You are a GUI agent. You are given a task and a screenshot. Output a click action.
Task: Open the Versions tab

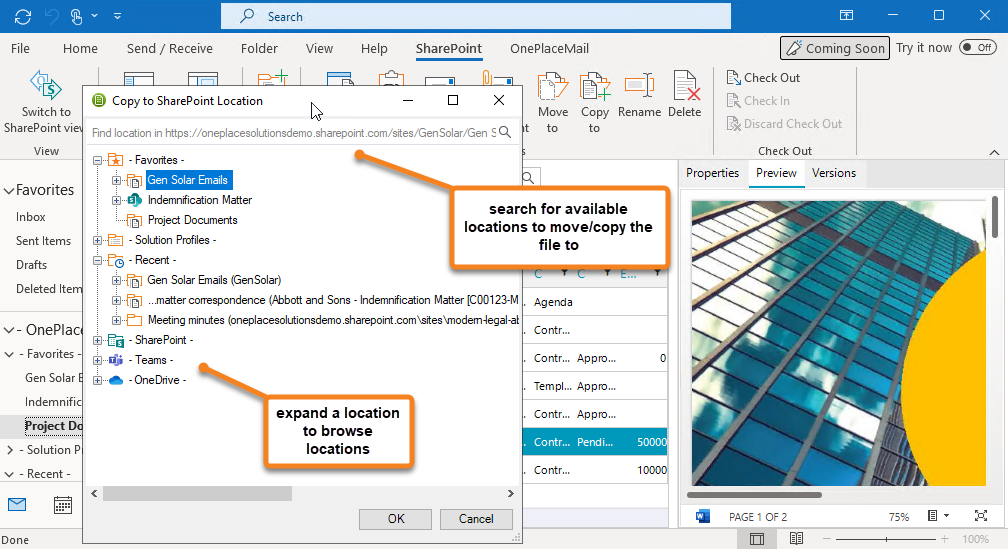point(834,173)
